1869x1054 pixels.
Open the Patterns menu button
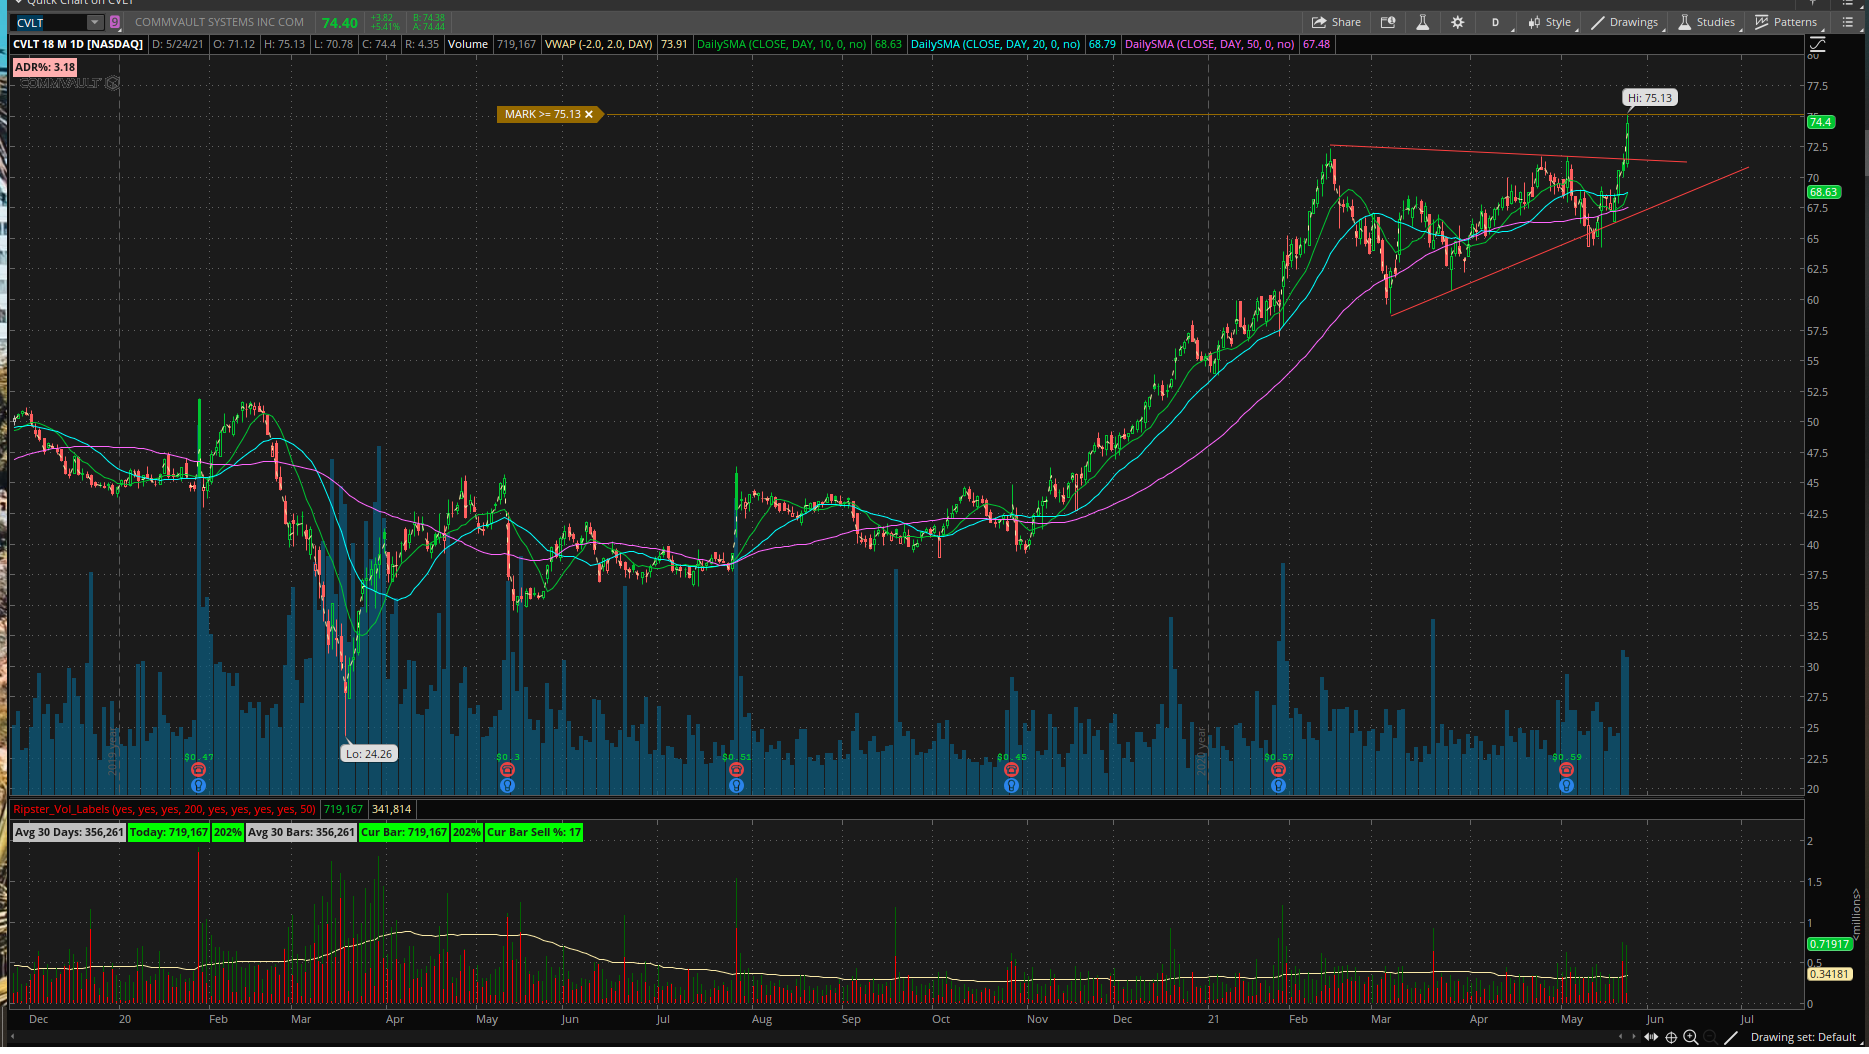1786,22
